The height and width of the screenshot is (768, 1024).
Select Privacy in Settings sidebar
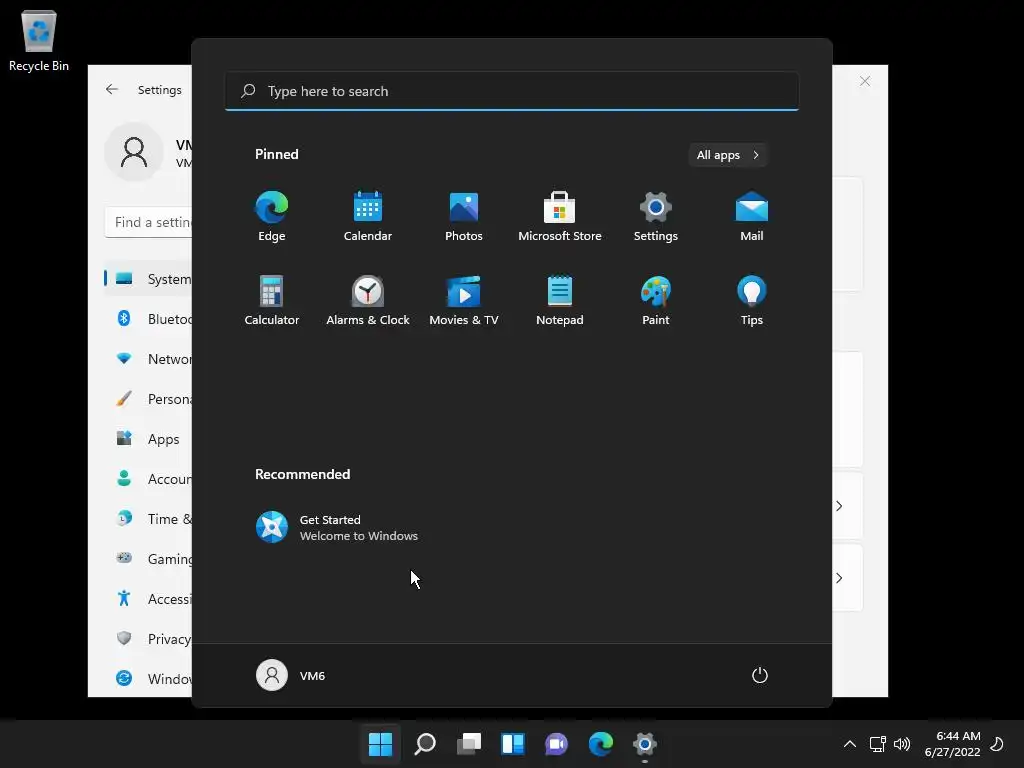pyautogui.click(x=149, y=639)
